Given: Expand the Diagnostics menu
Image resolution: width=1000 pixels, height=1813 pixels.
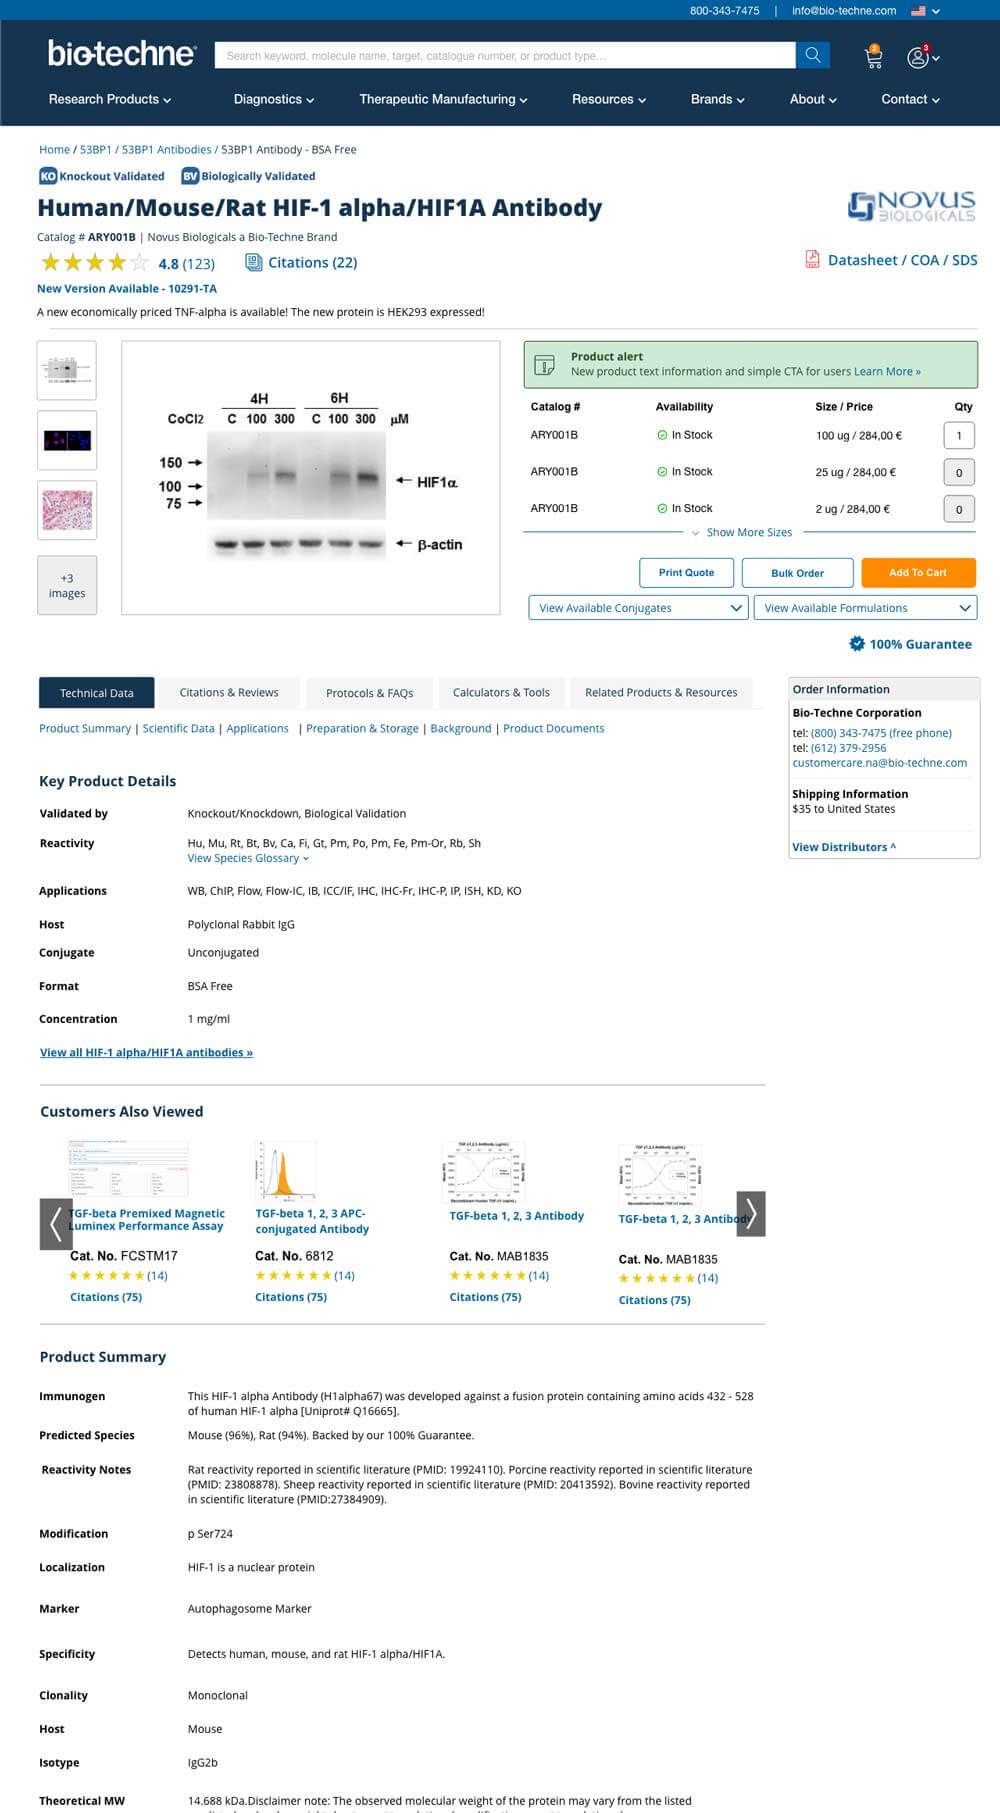Looking at the screenshot, I should (x=274, y=99).
